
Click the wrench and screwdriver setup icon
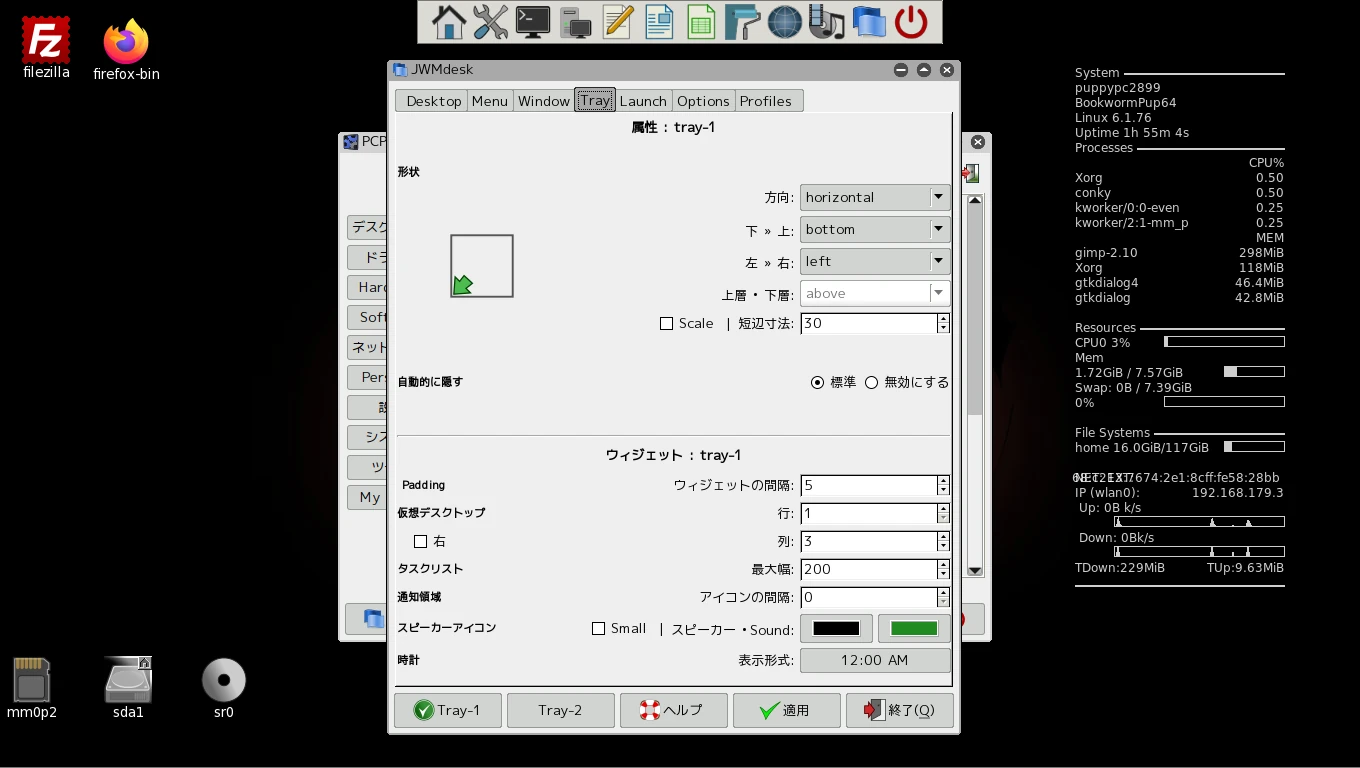tap(490, 22)
